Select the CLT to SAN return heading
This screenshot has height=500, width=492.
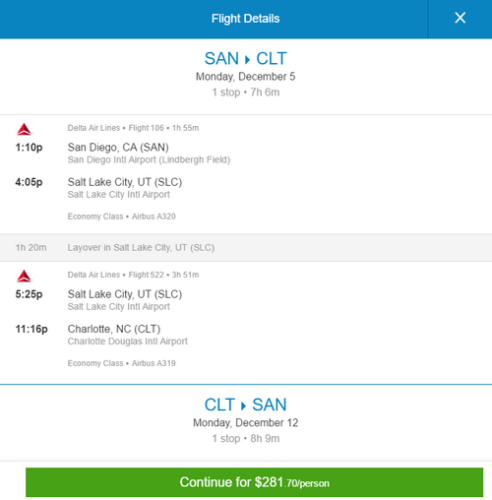[x=245, y=405]
